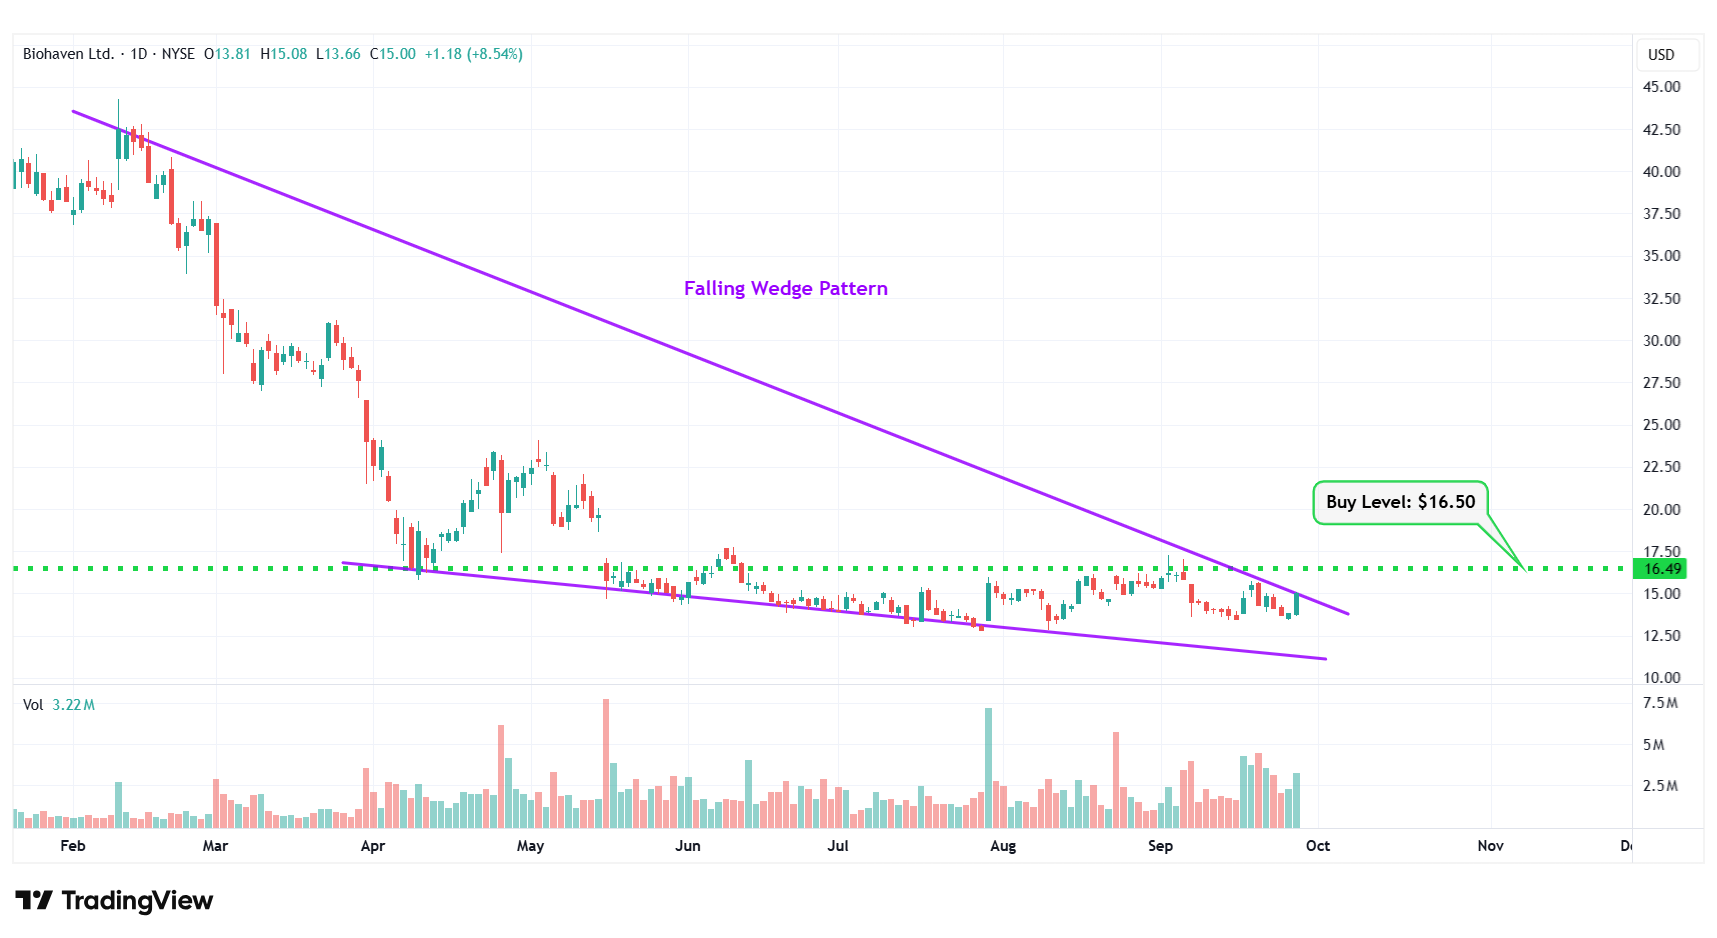Click the green 16.49 price tag

coord(1662,569)
